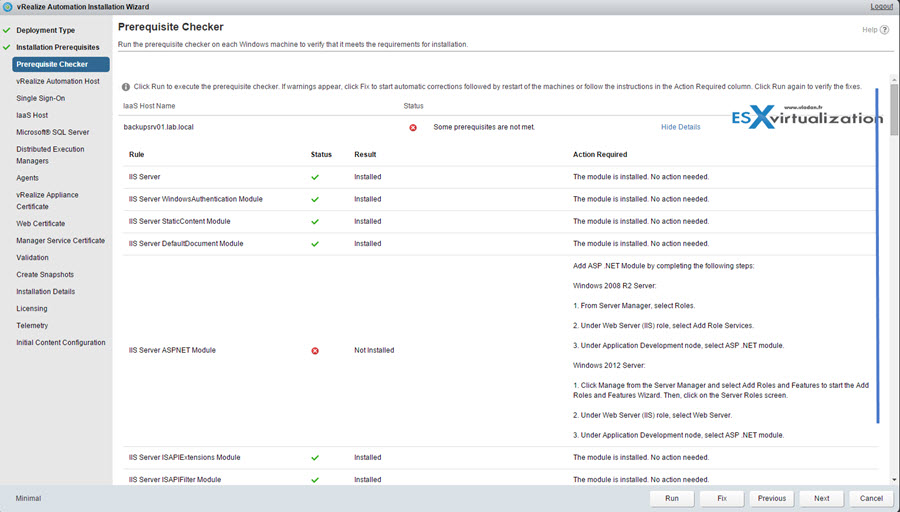Open Initial Content Configuration step
Screen dimensions: 900x512
point(61,343)
